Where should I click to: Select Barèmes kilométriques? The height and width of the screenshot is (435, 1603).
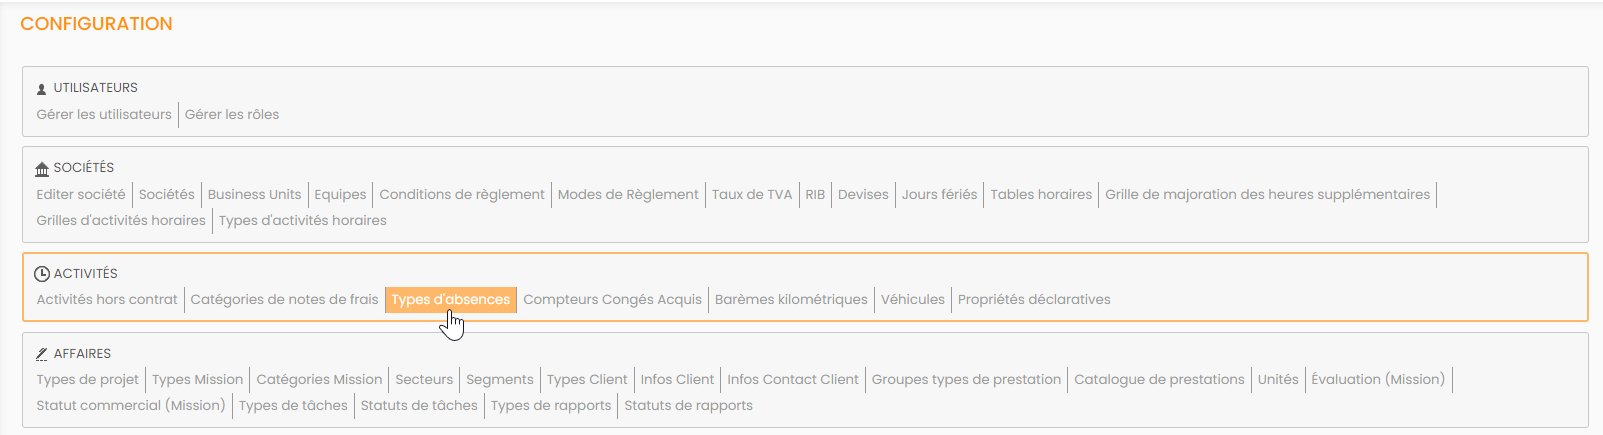click(x=791, y=300)
